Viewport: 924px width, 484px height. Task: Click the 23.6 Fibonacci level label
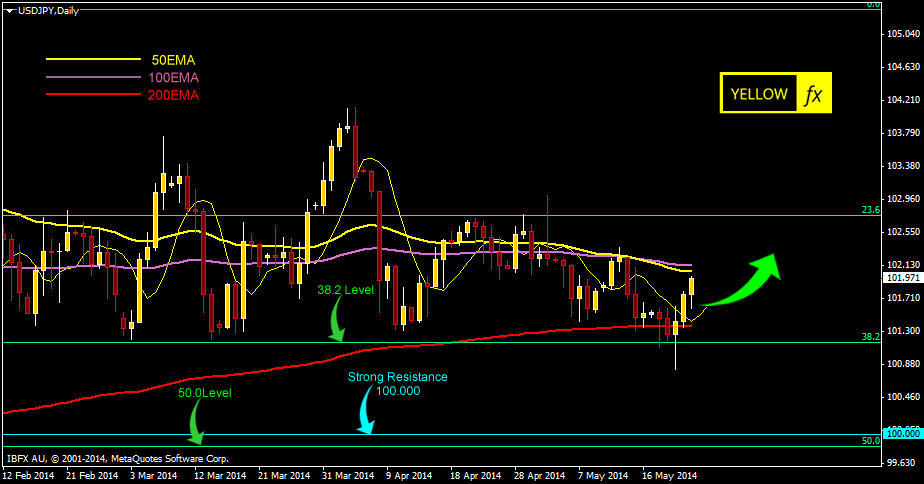tap(870, 210)
